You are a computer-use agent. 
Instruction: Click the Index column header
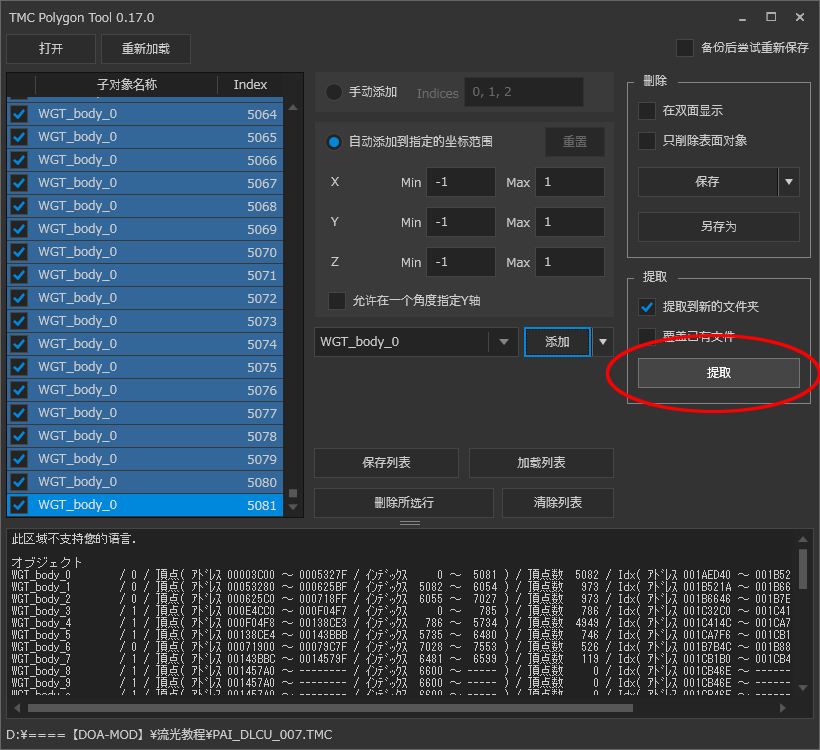[x=250, y=85]
